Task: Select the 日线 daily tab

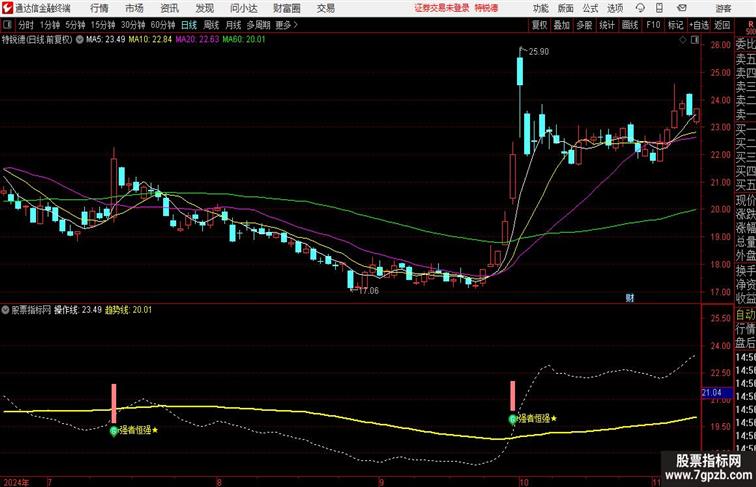Action: tap(189, 25)
